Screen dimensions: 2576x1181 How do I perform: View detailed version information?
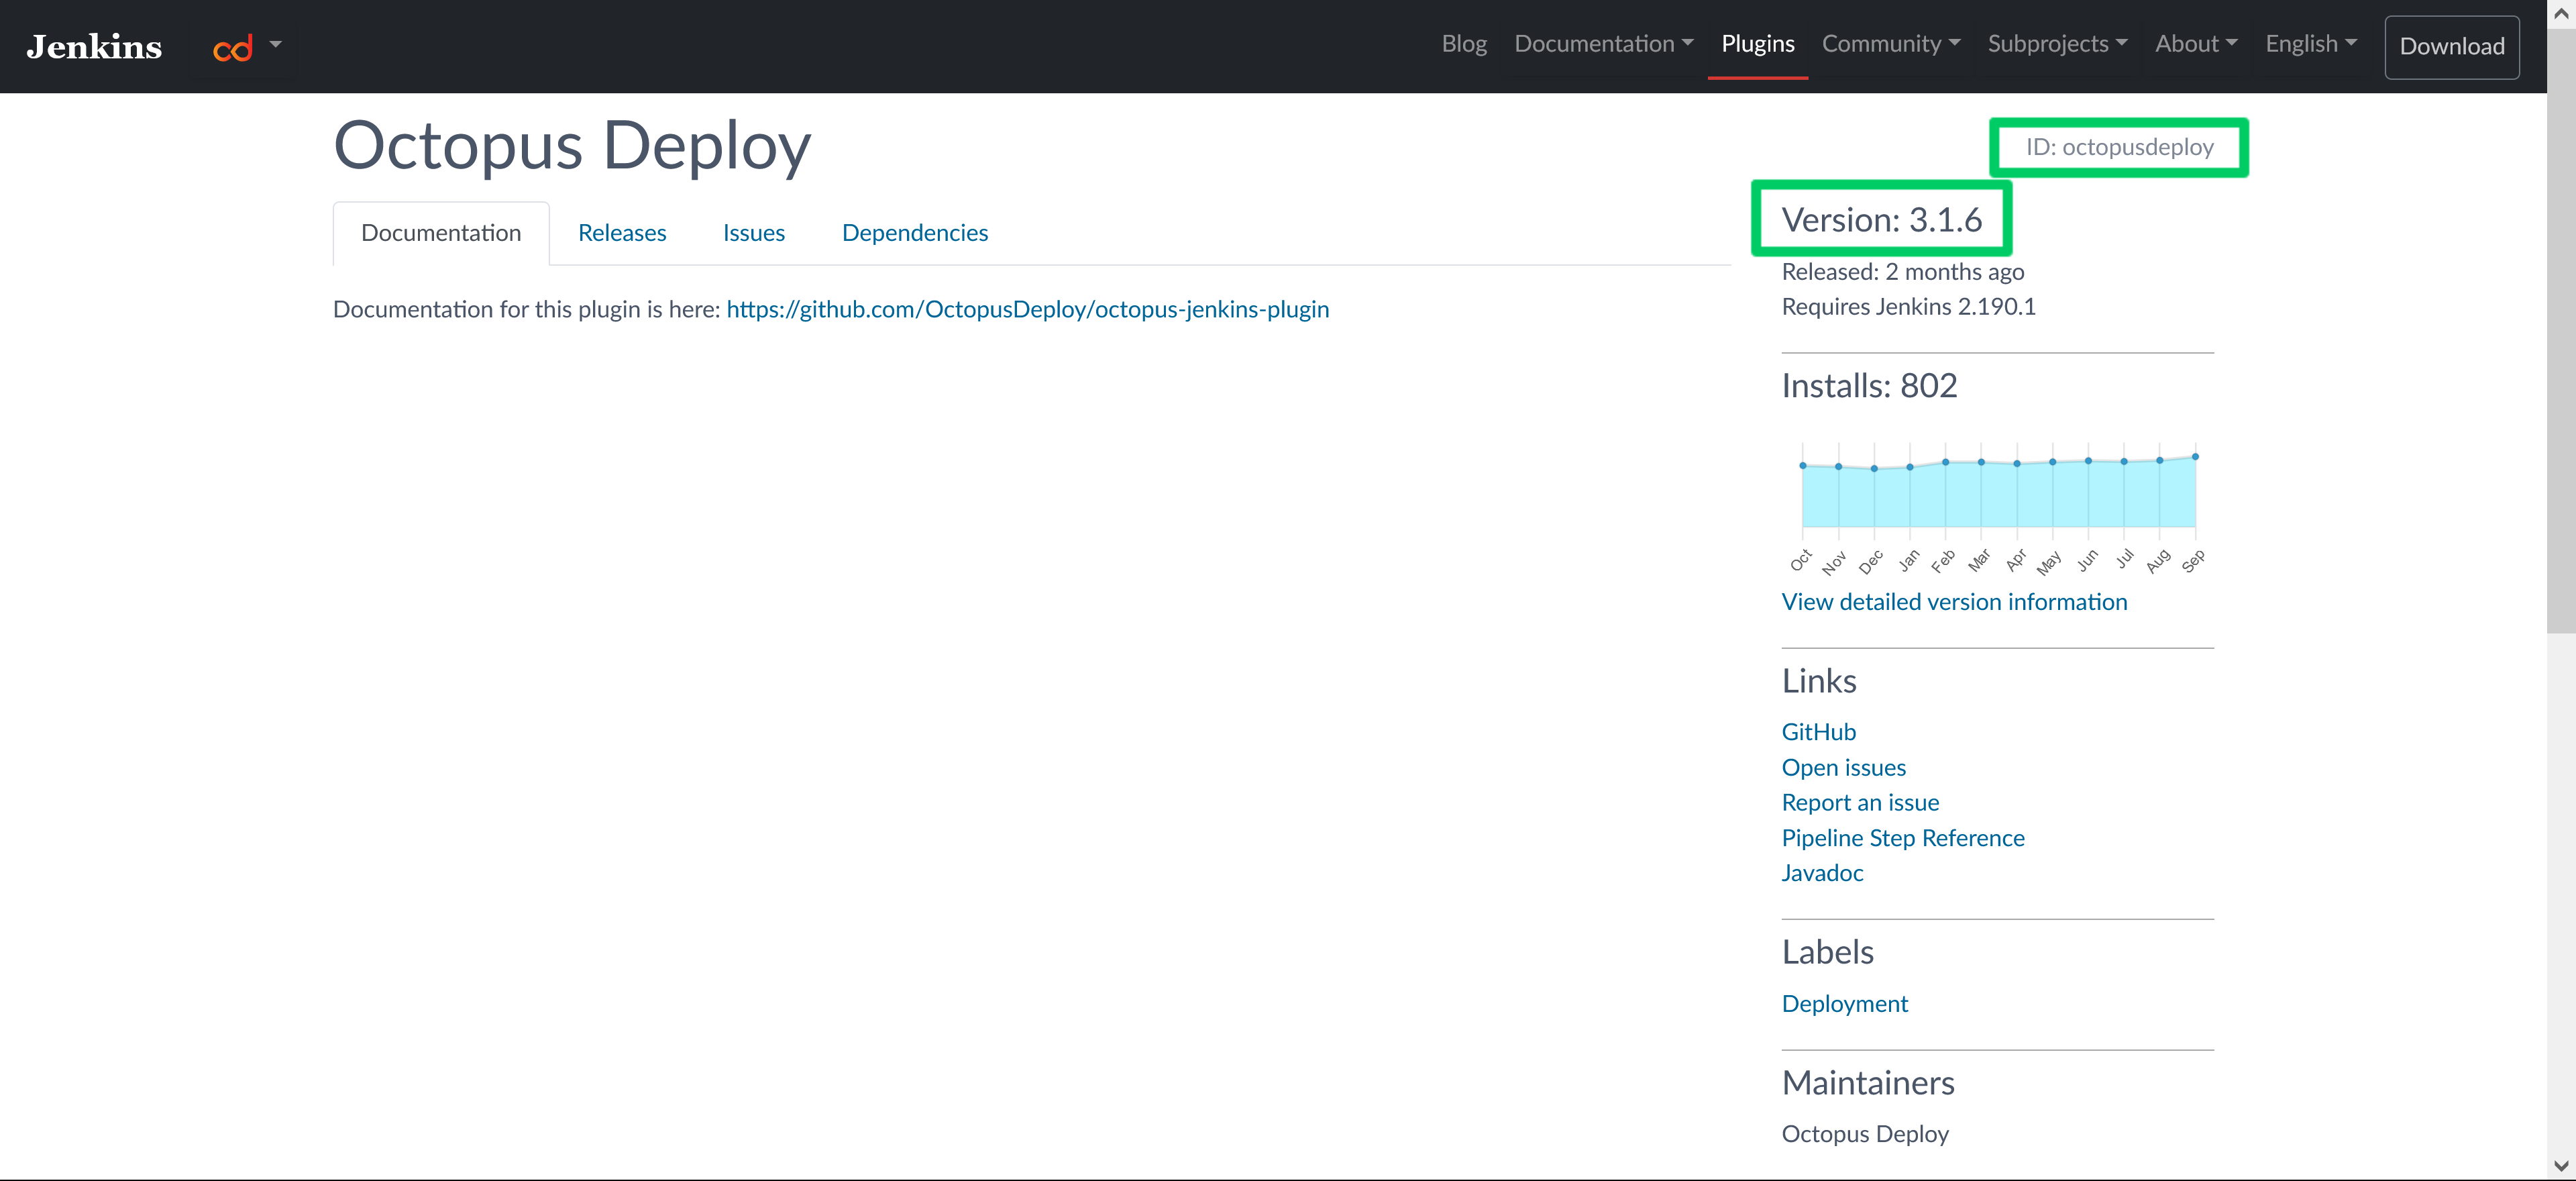tap(1954, 601)
